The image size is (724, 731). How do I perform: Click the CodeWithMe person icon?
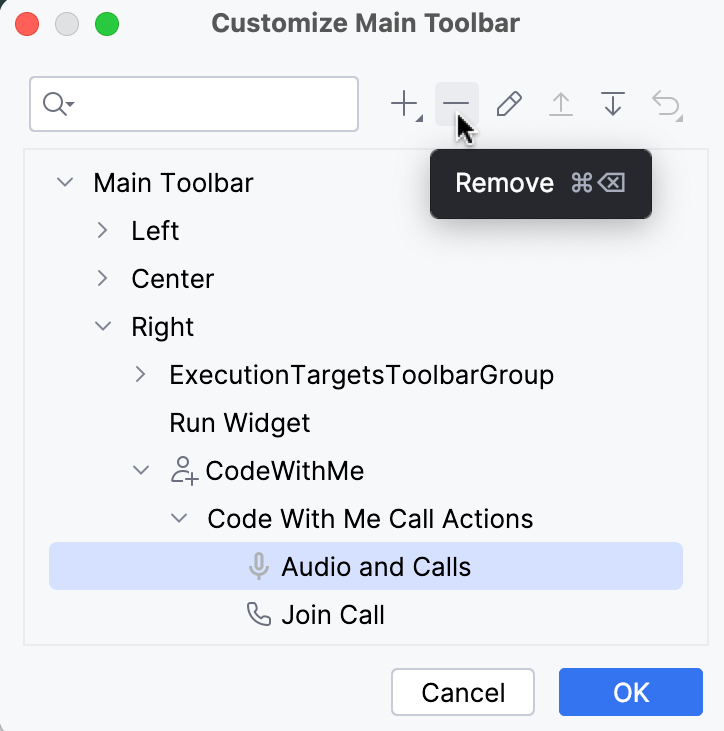pyautogui.click(x=183, y=471)
